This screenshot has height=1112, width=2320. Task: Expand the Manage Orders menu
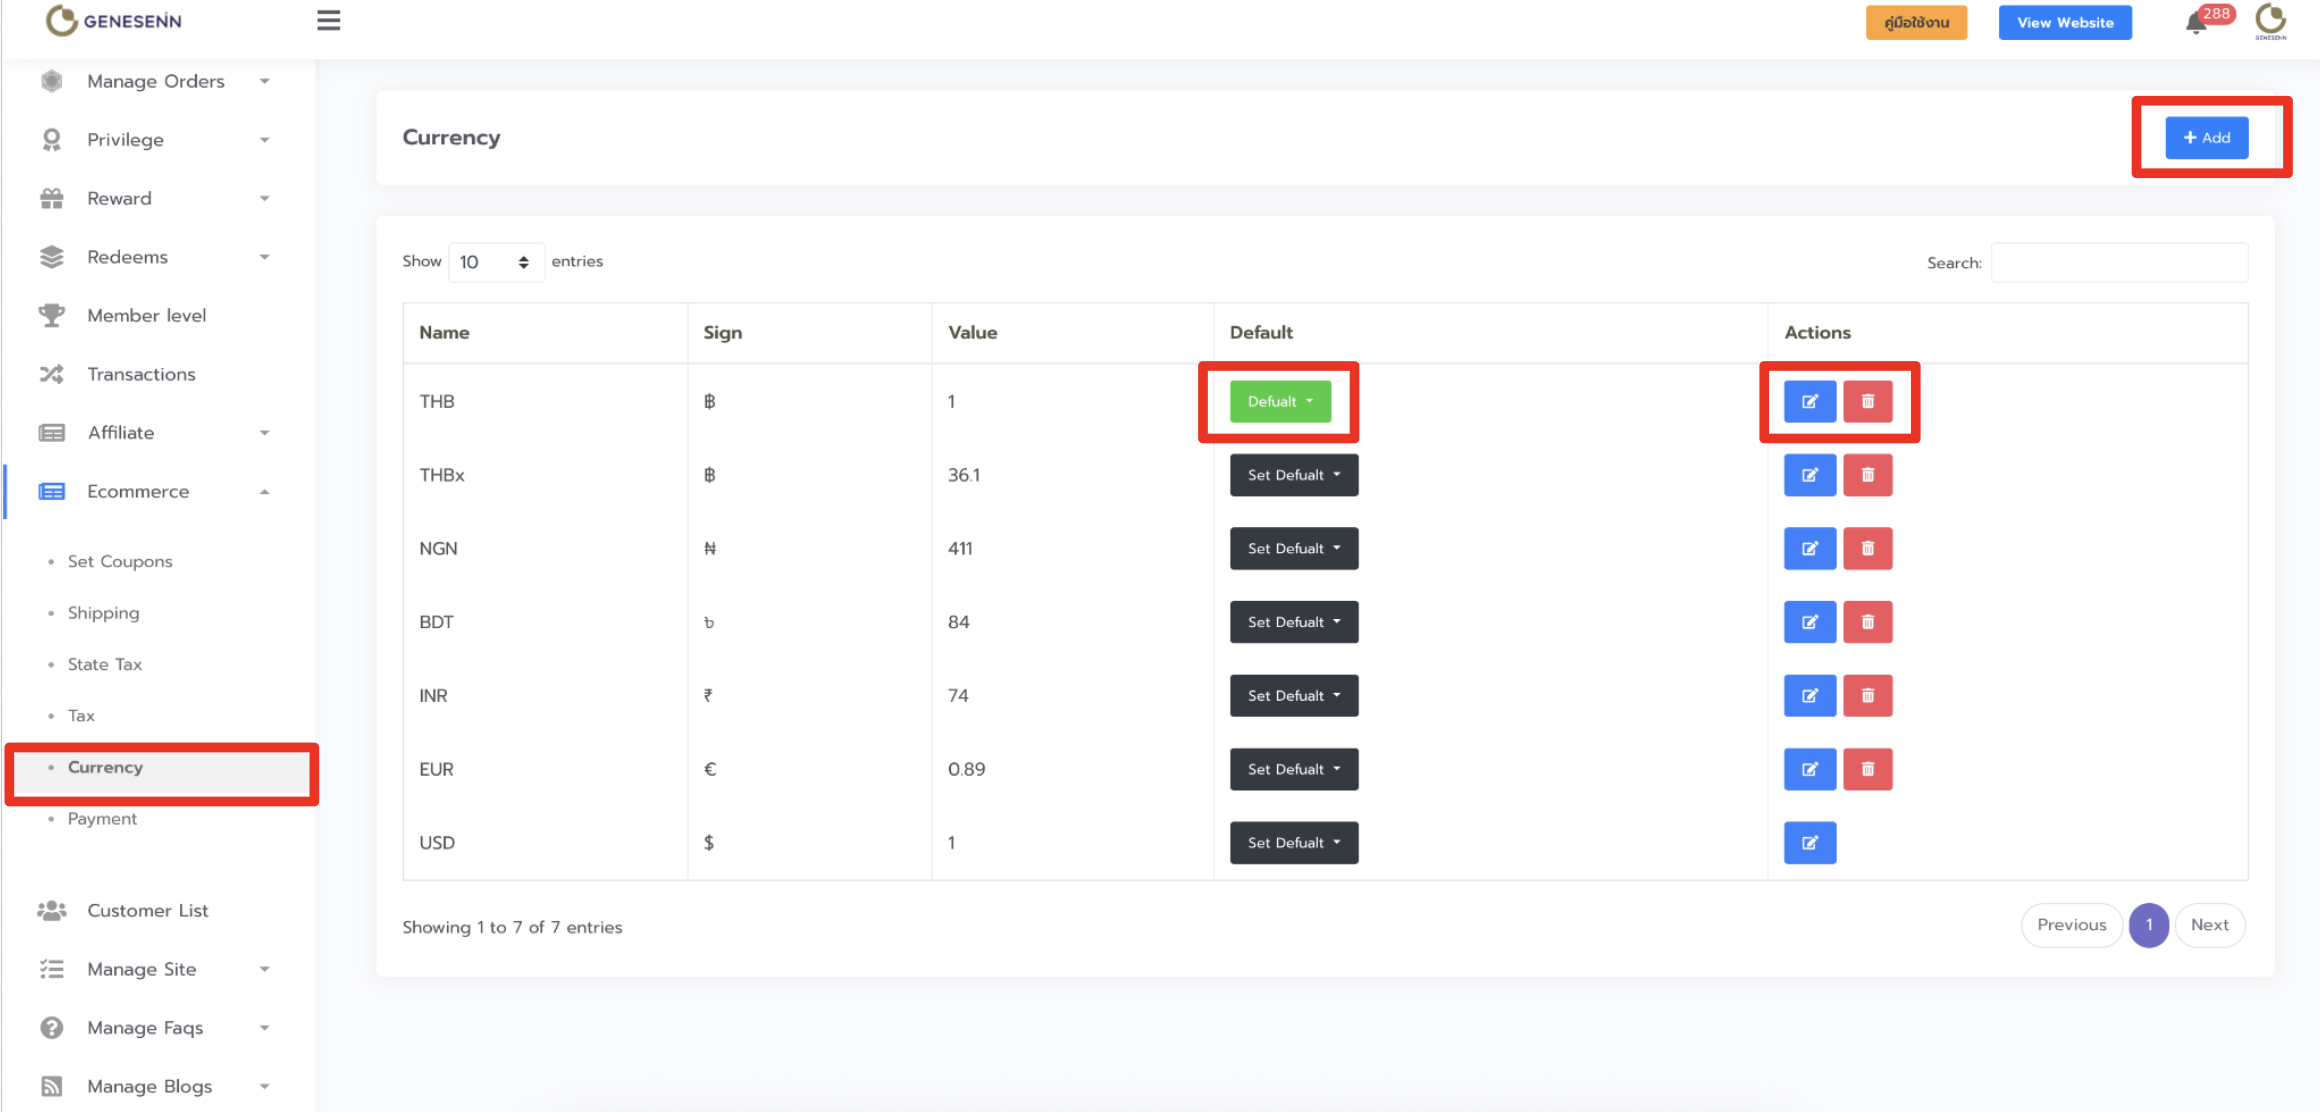coord(155,81)
